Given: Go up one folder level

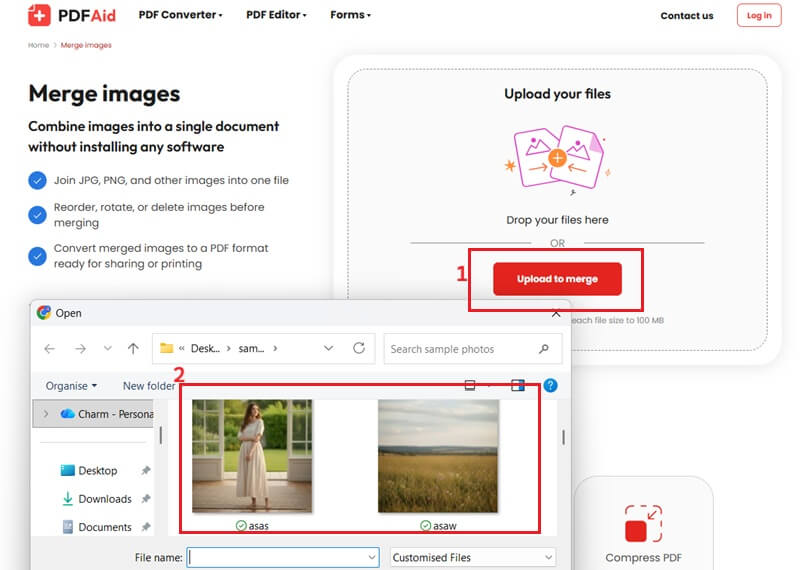Looking at the screenshot, I should (x=133, y=349).
